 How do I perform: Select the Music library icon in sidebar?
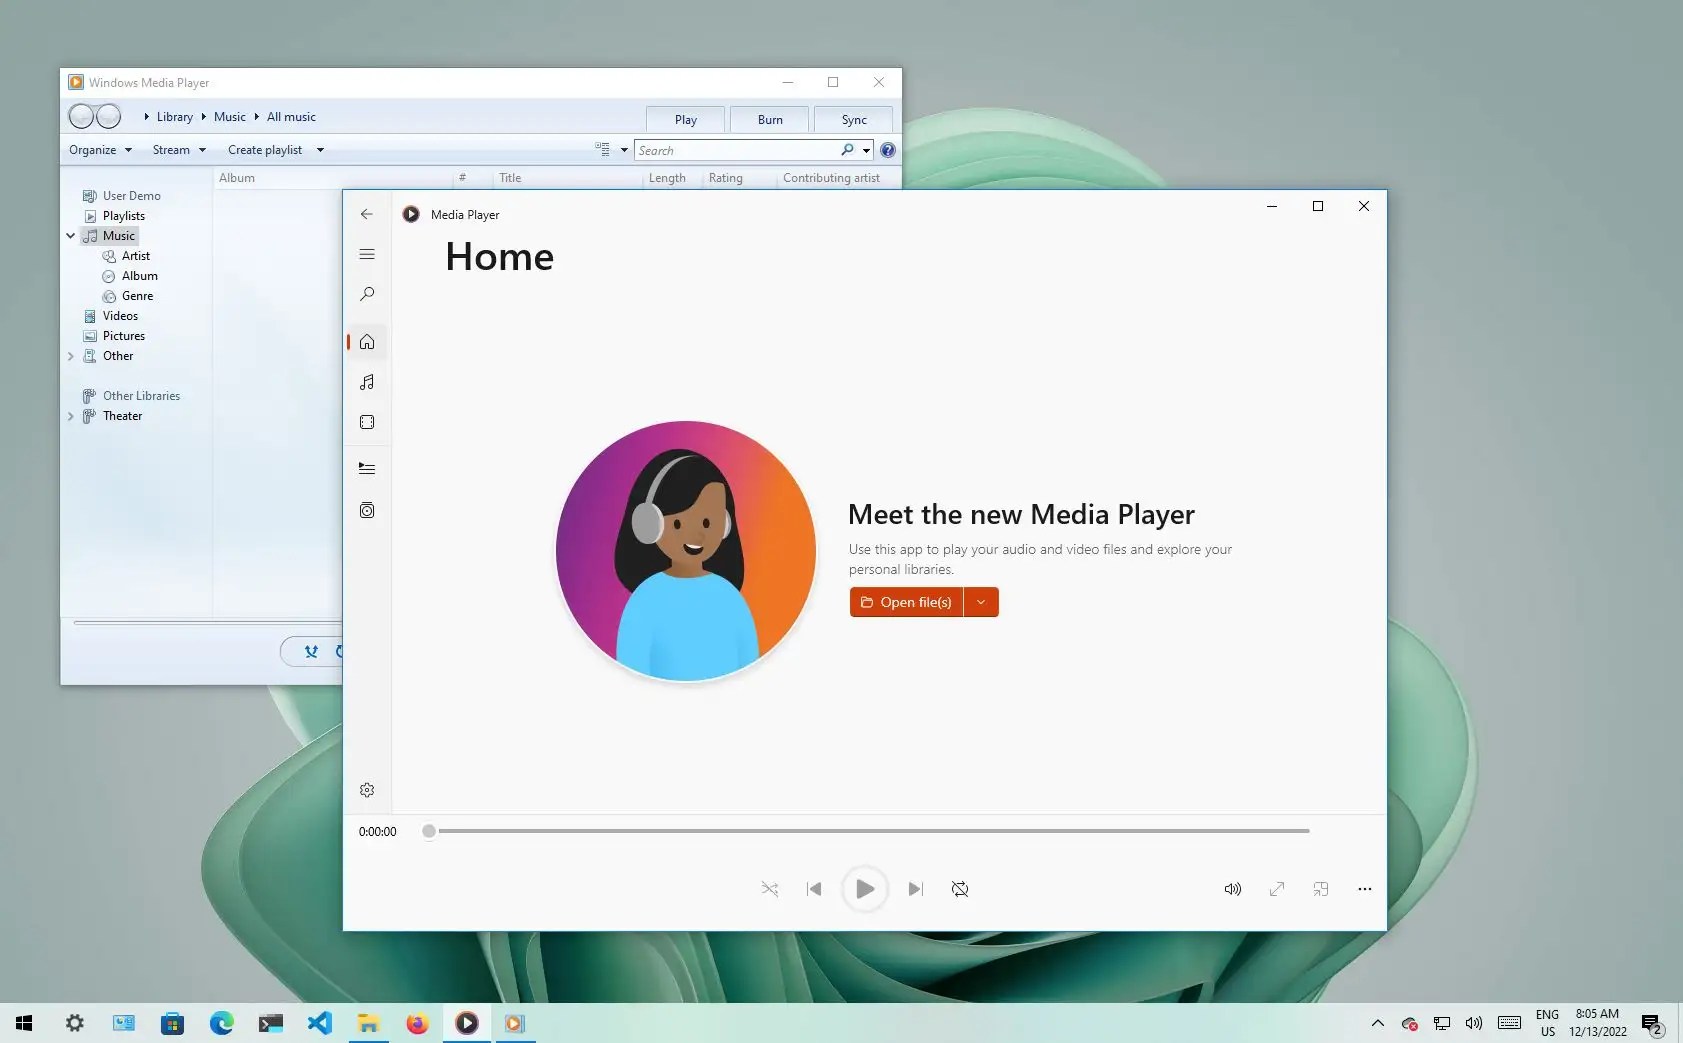(367, 382)
